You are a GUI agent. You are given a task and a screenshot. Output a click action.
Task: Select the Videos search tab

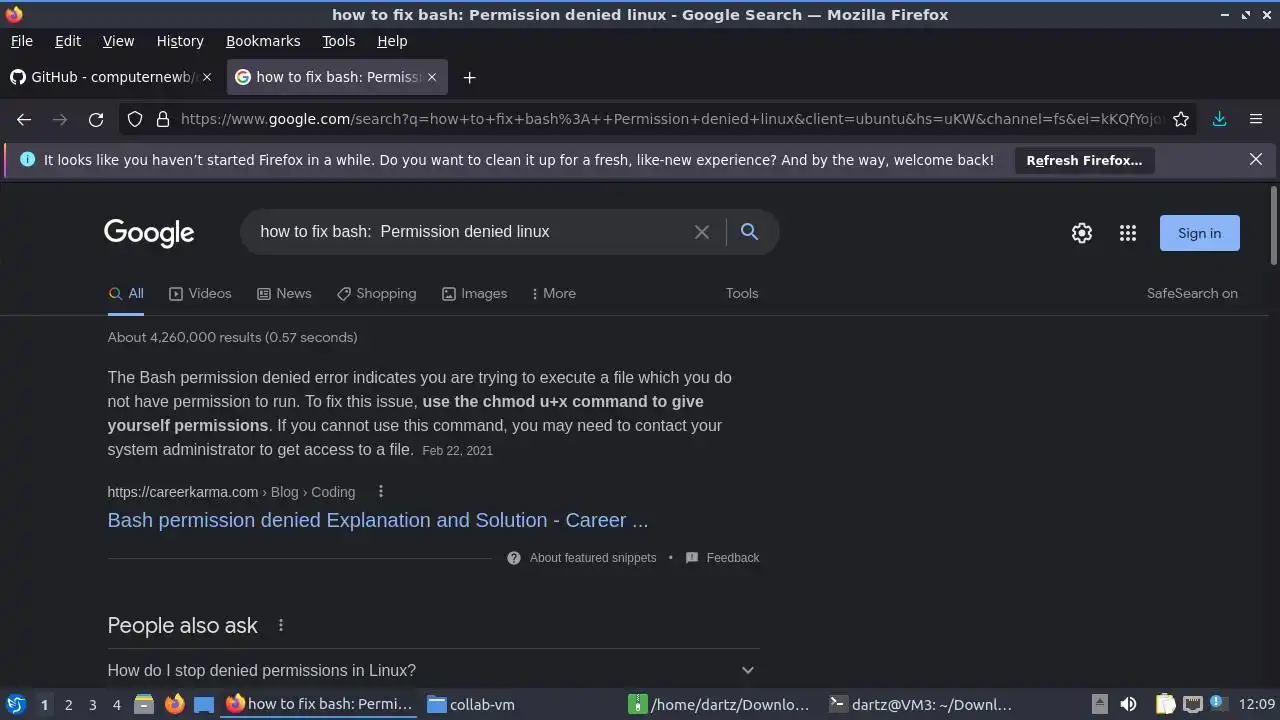[200, 293]
